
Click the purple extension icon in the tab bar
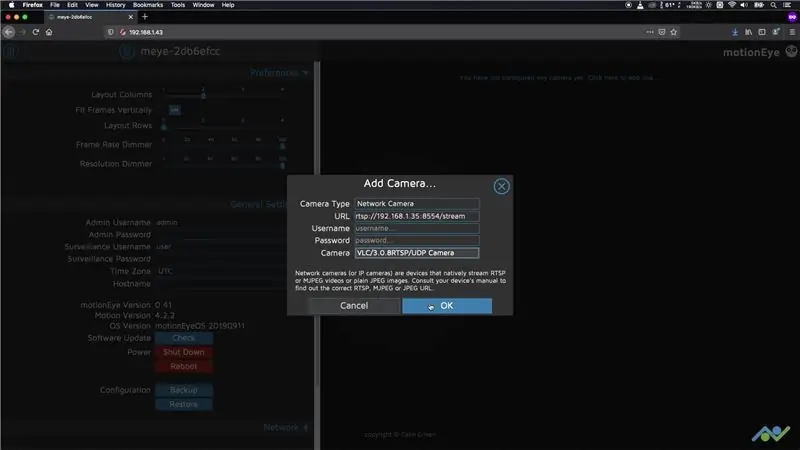(x=792, y=17)
